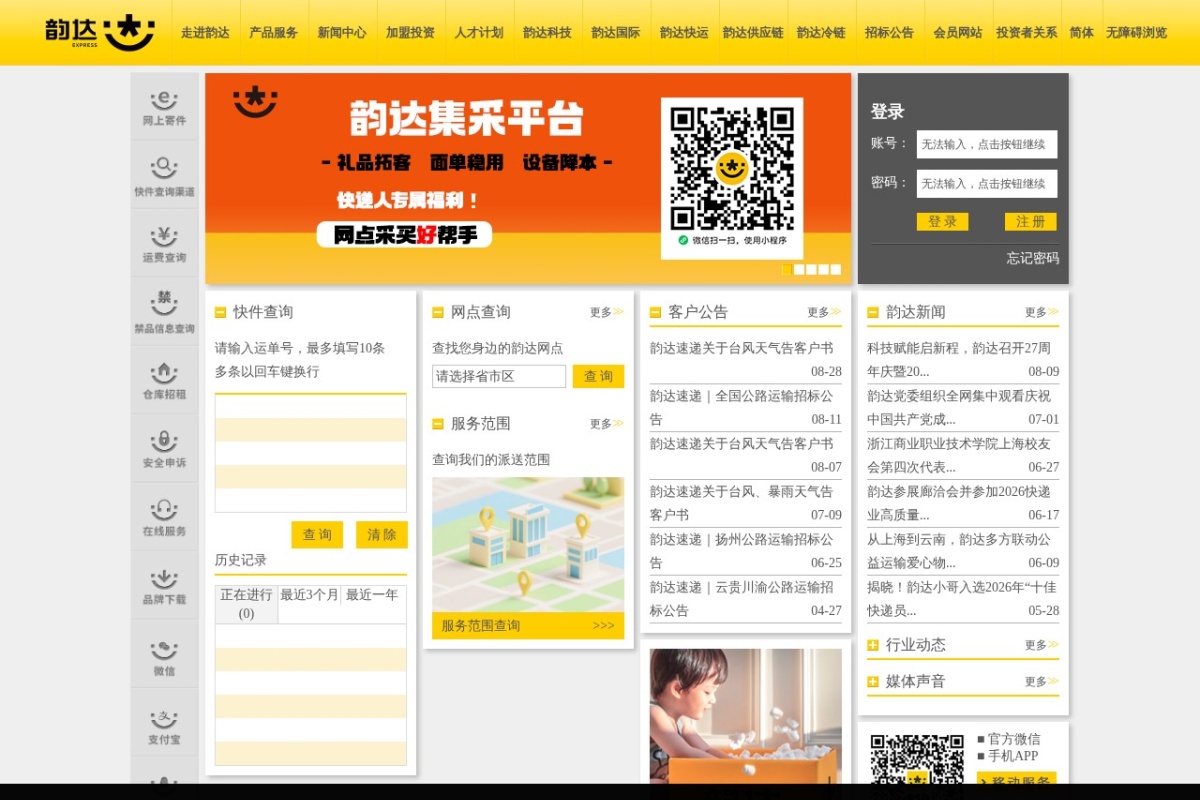Screen dimensions: 1200x800
Task: Switch the language to 简体
Action: click(x=1081, y=32)
